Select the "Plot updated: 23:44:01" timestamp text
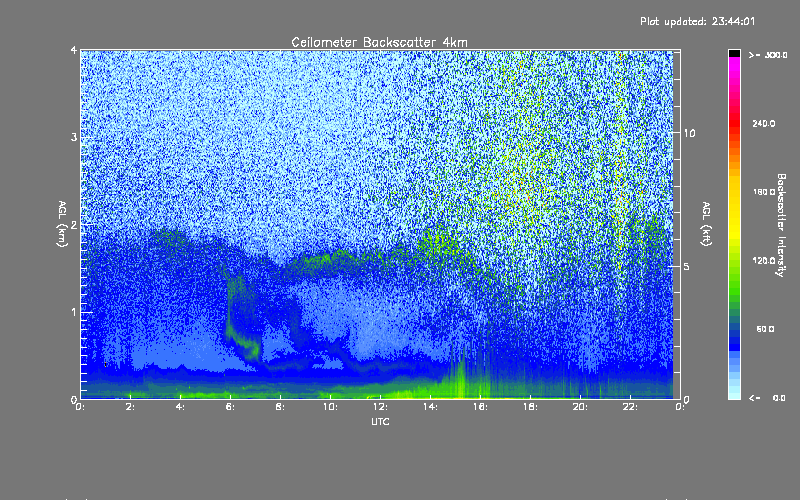This screenshot has height=500, width=800. [x=697, y=21]
